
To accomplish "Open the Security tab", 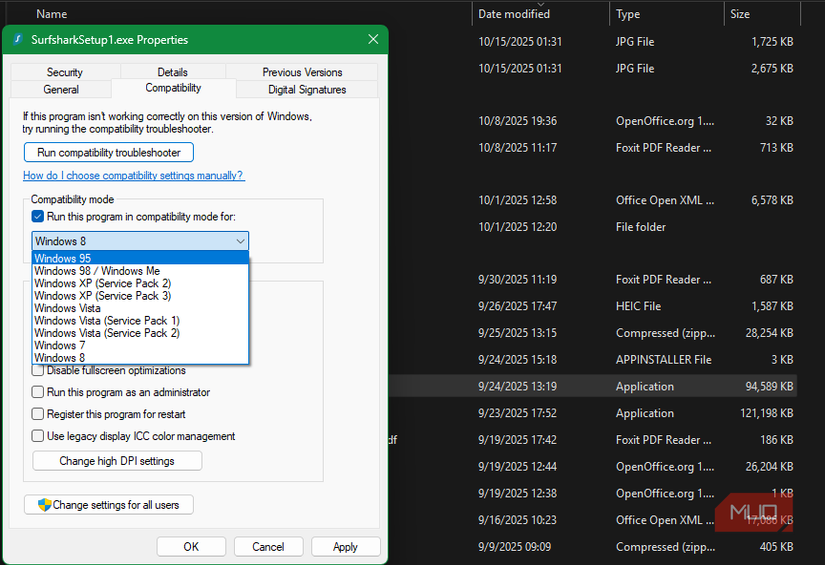I will point(65,72).
